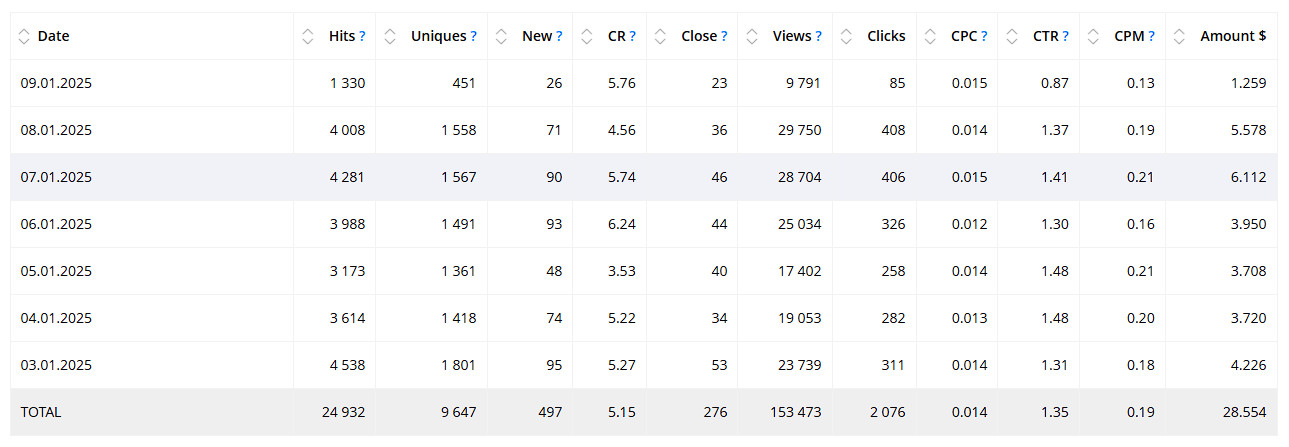Click the CPC help question mark
This screenshot has height=447, width=1289.
click(x=984, y=36)
